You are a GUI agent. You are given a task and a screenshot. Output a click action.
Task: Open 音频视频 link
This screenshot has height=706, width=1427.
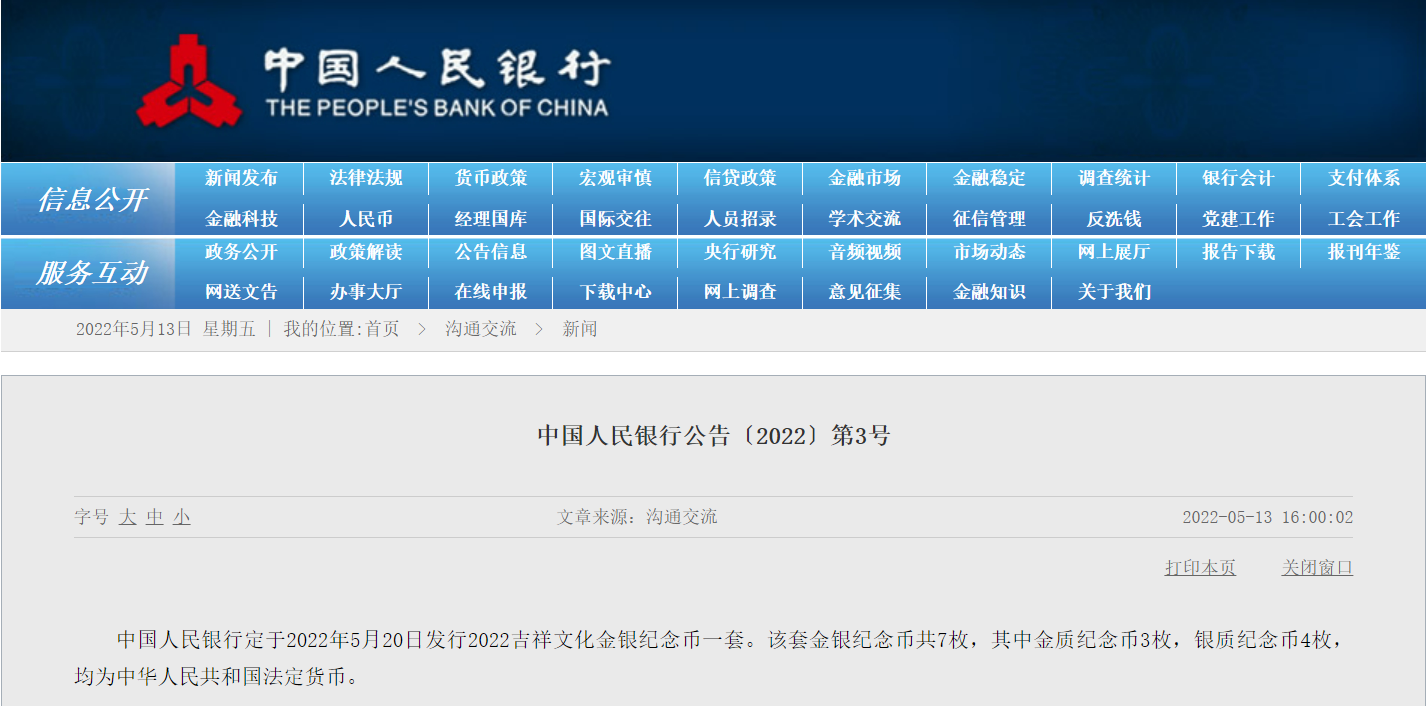point(865,252)
